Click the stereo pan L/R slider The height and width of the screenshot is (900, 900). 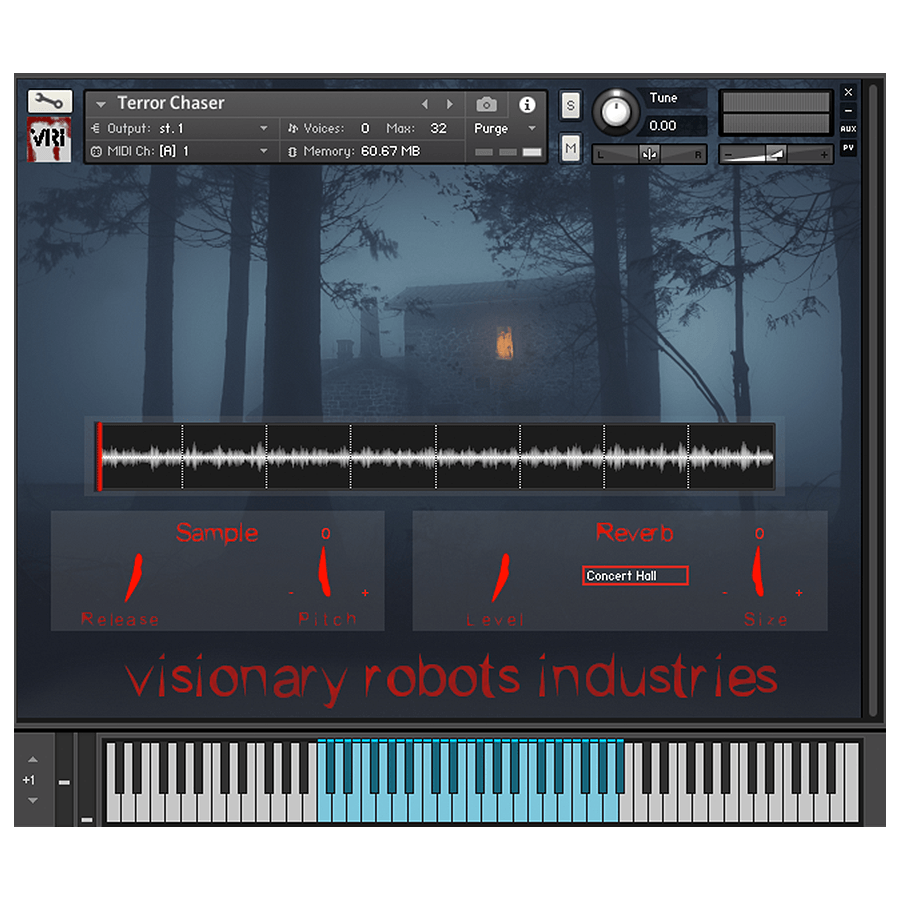650,154
